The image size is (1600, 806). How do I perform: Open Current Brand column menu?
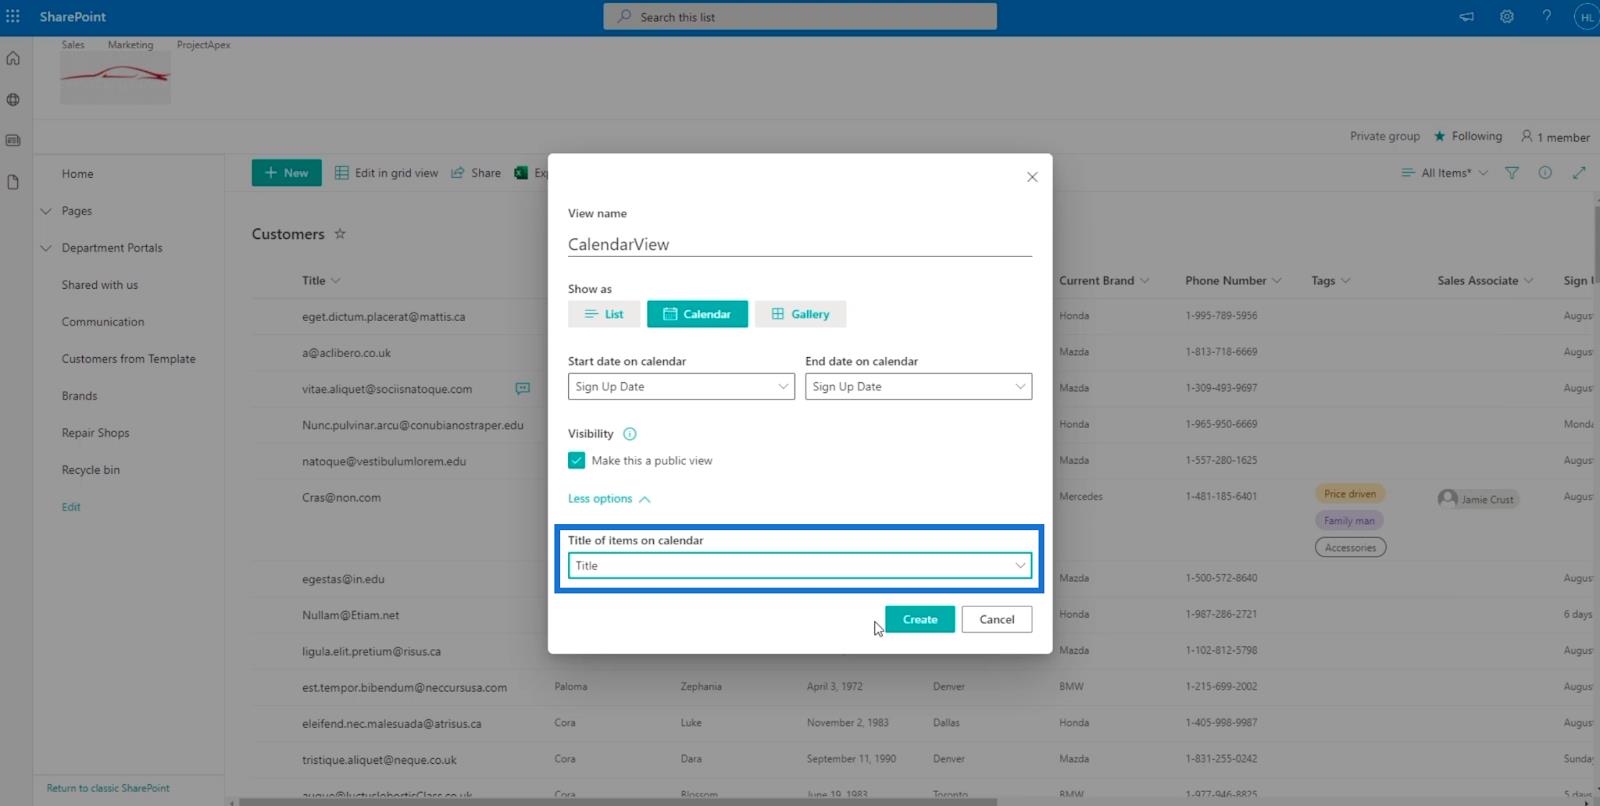1104,281
